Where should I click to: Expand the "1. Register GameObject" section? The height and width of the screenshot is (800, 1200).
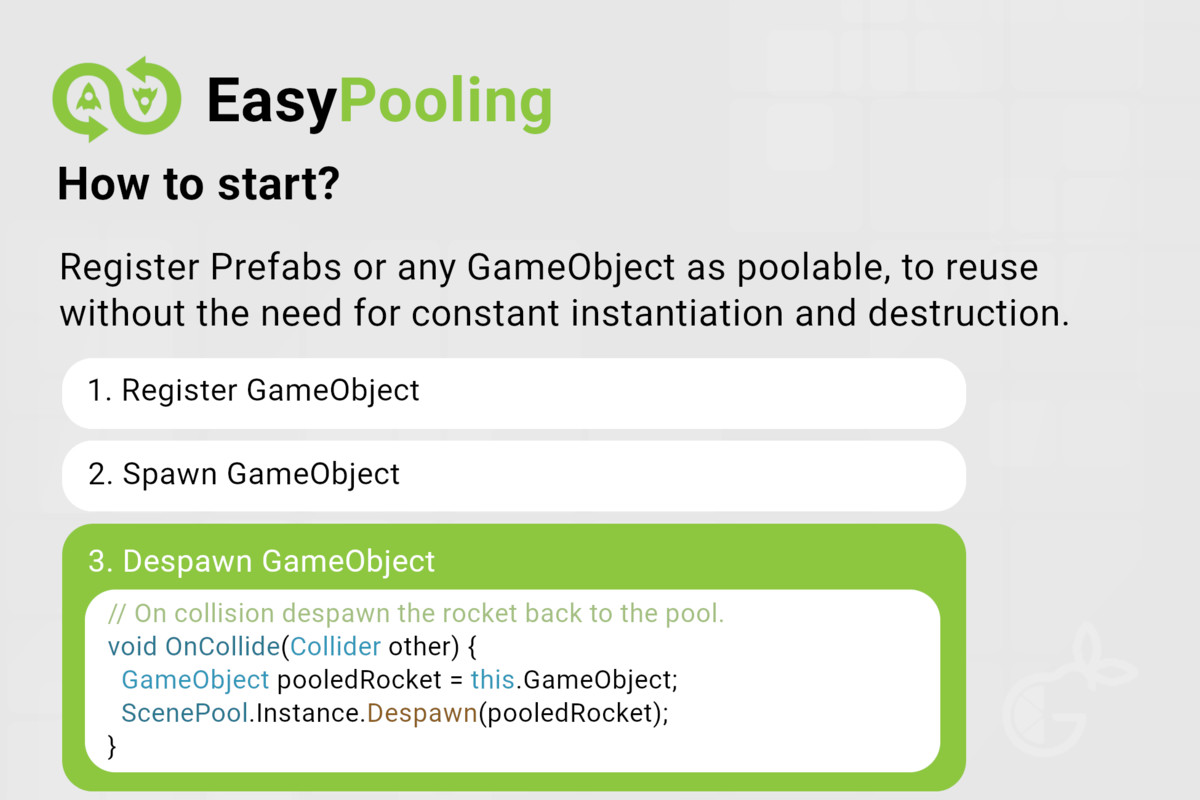click(x=514, y=391)
